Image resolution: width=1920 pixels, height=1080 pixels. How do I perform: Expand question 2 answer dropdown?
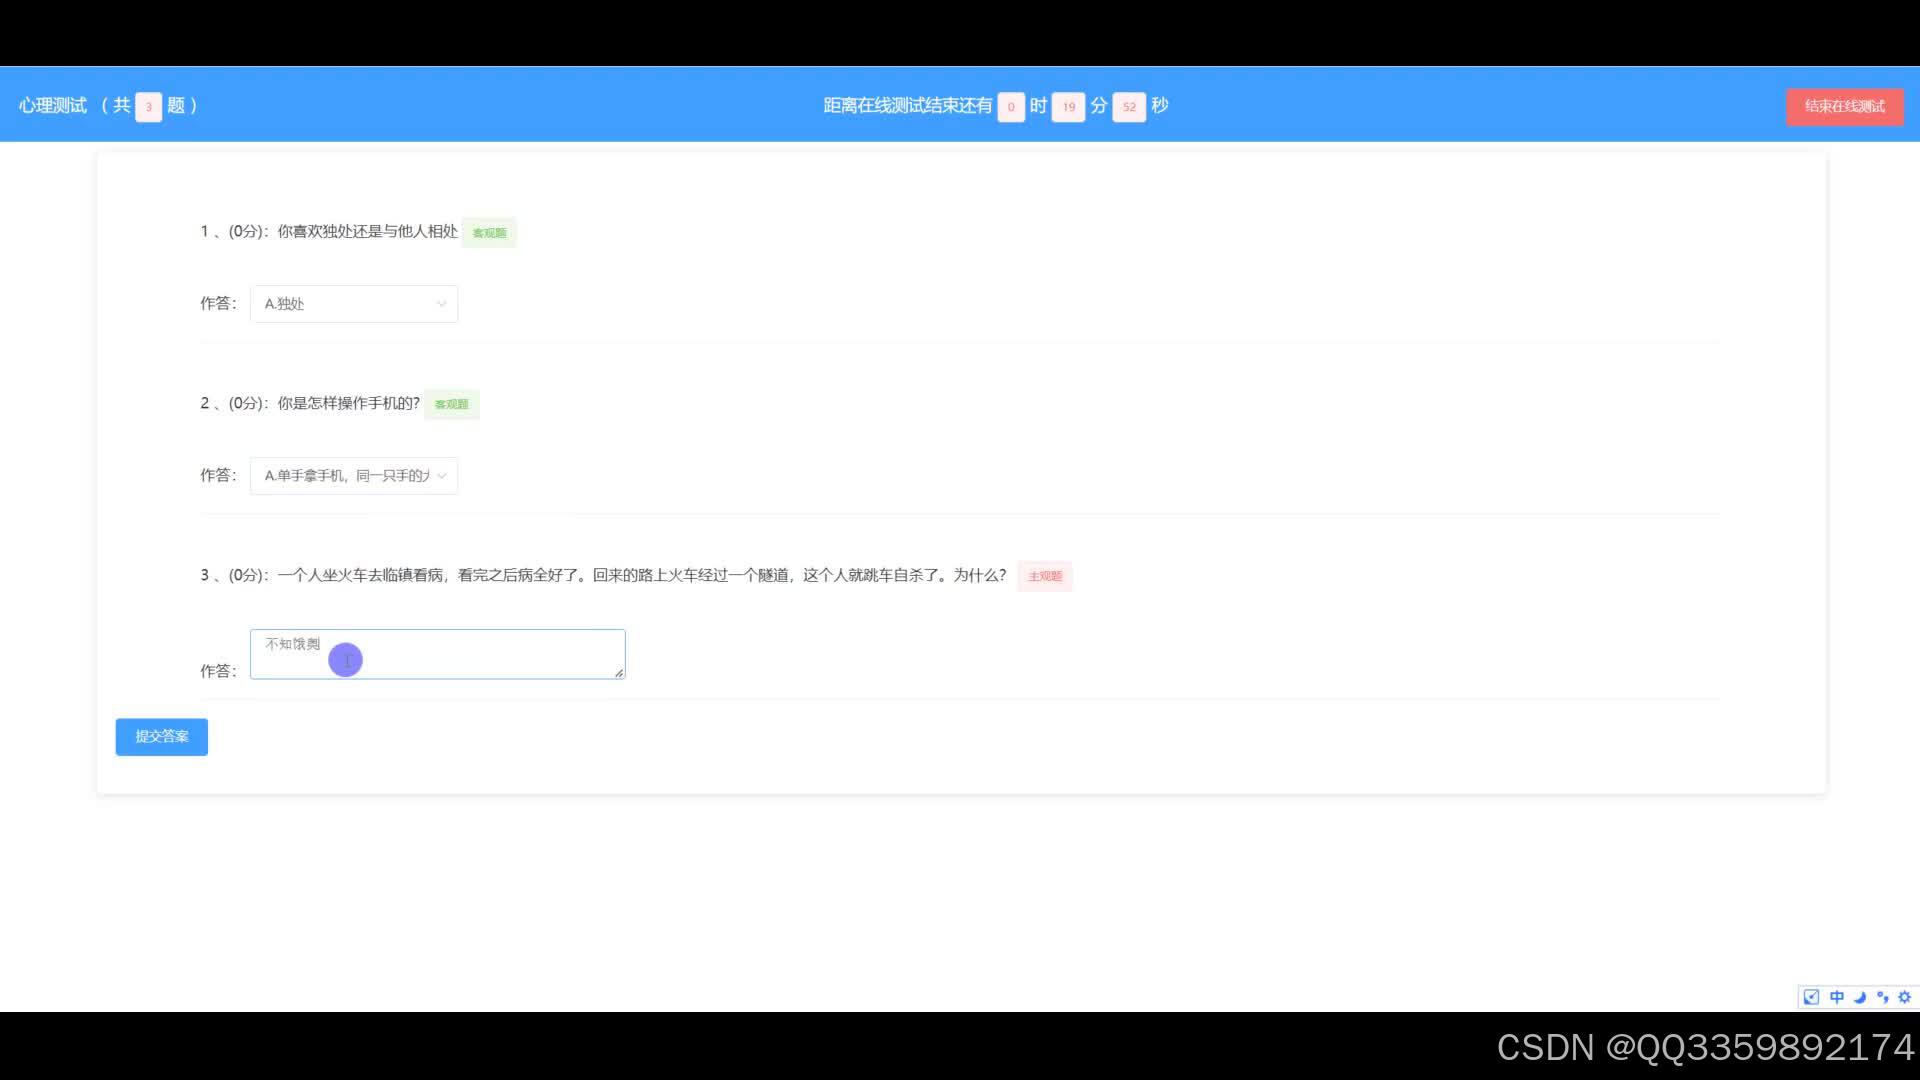point(353,476)
